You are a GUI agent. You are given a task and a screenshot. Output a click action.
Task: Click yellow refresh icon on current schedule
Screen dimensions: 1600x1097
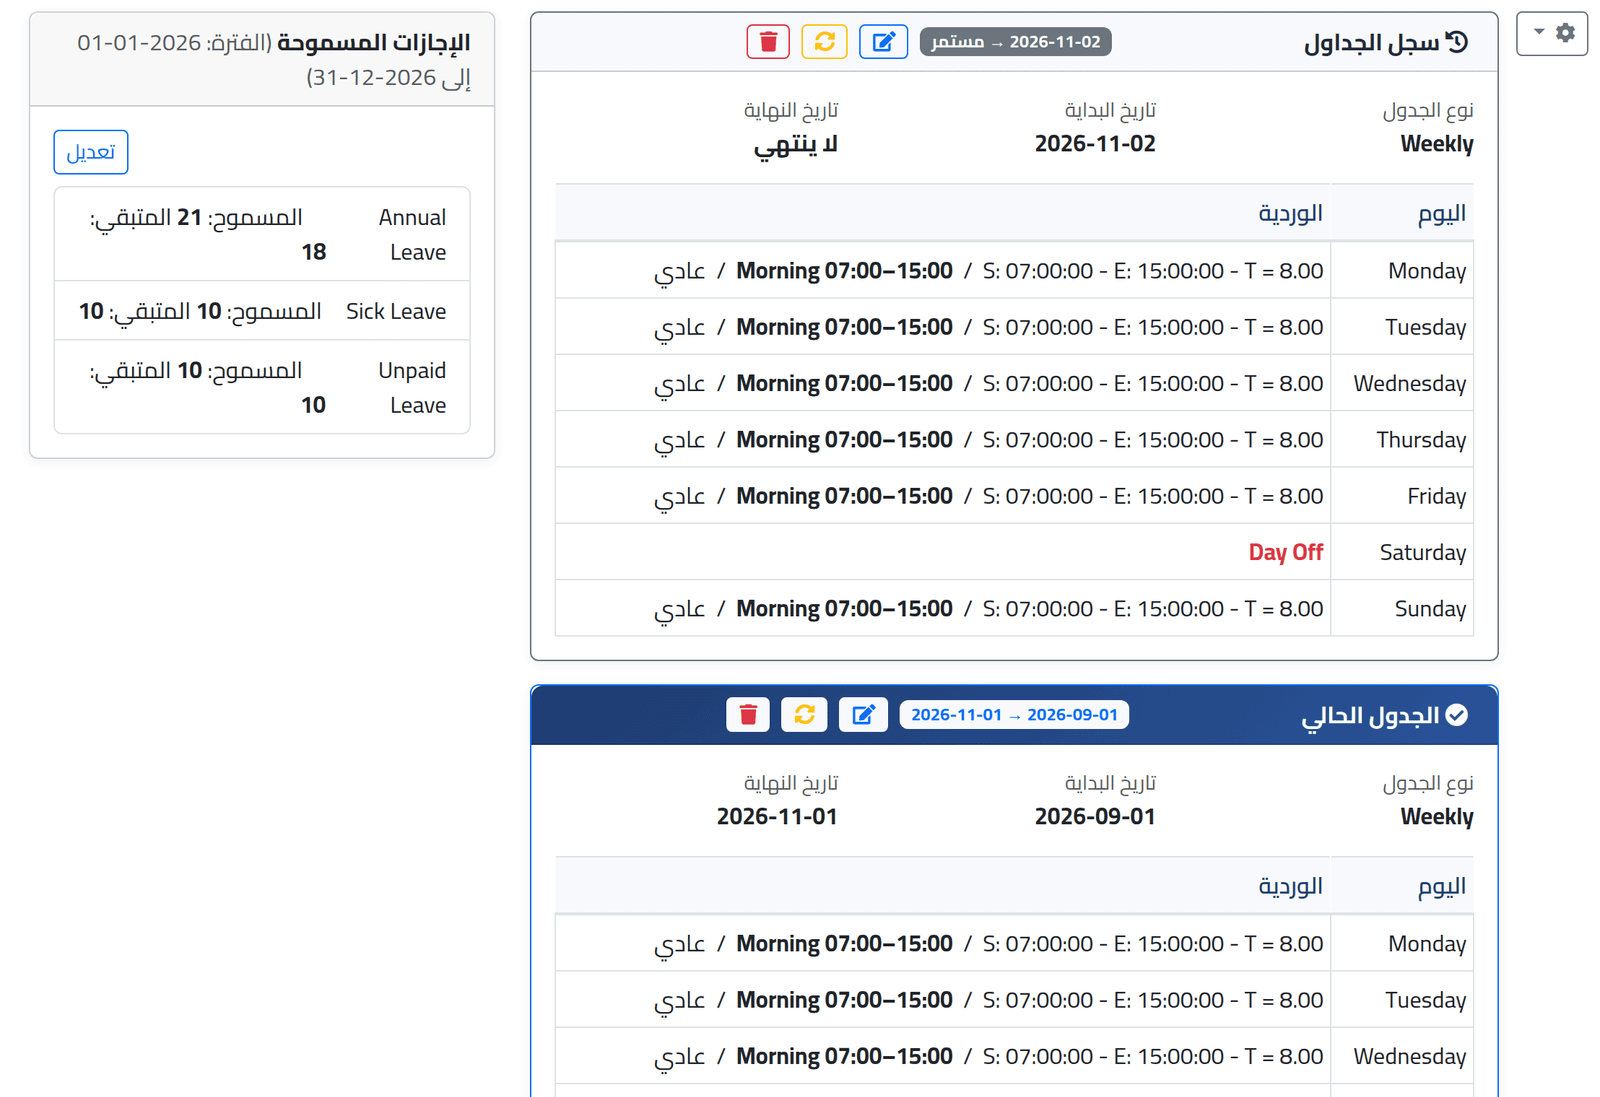coord(804,715)
